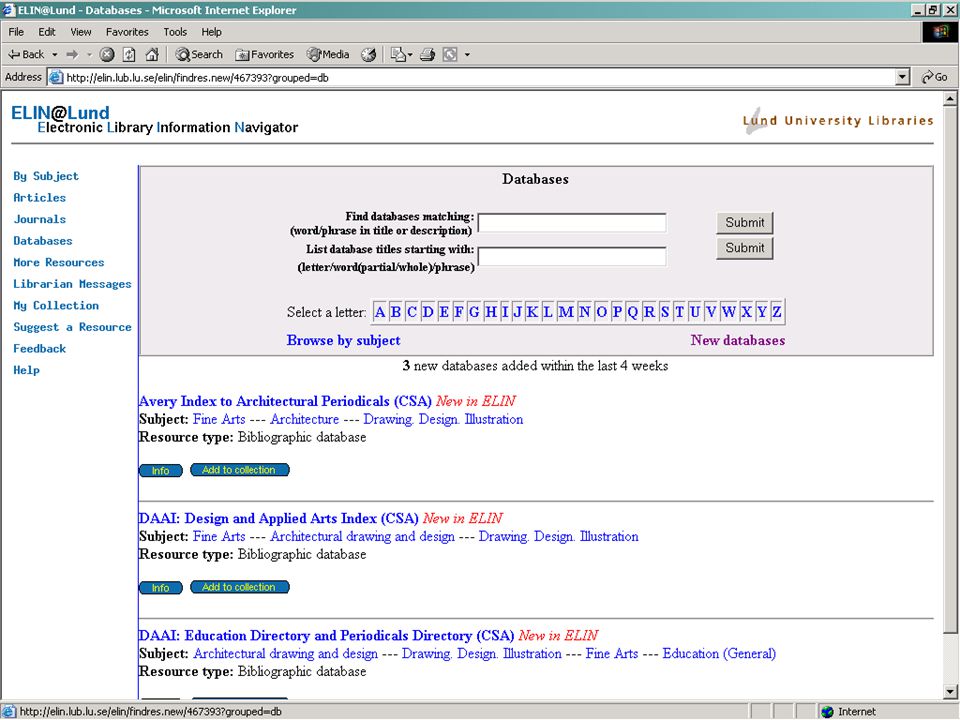The image size is (960, 720).
Task: Click Submit next to Find databases matching
Action: coord(744,223)
